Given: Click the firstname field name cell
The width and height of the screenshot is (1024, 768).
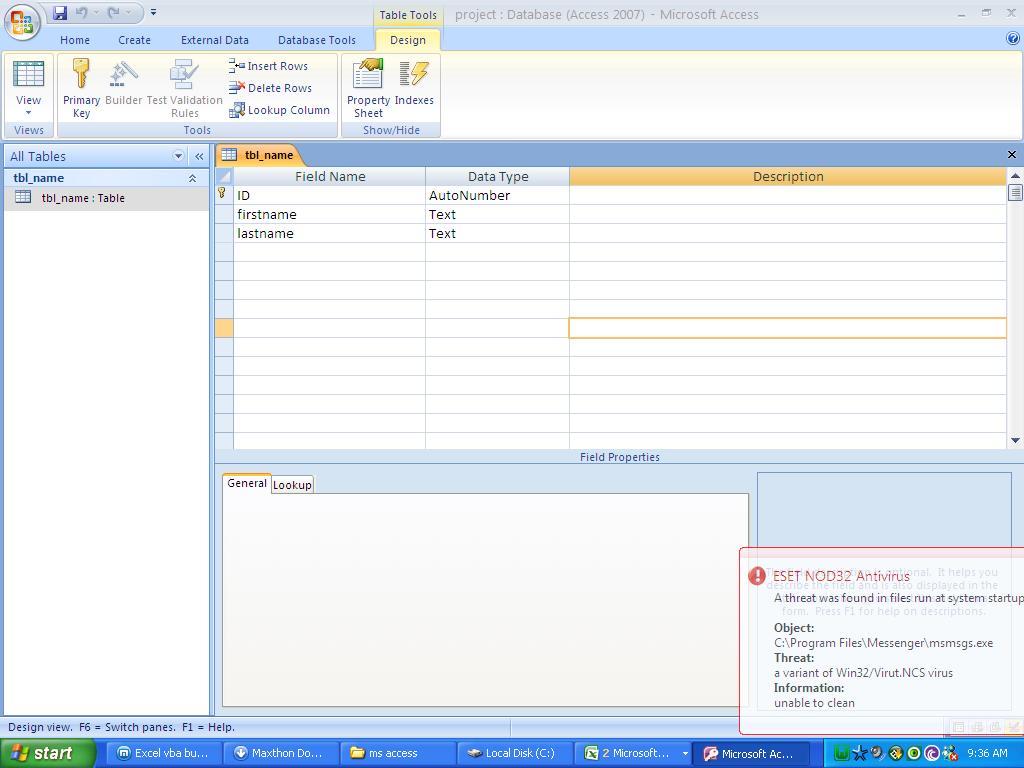Looking at the screenshot, I should pos(329,214).
